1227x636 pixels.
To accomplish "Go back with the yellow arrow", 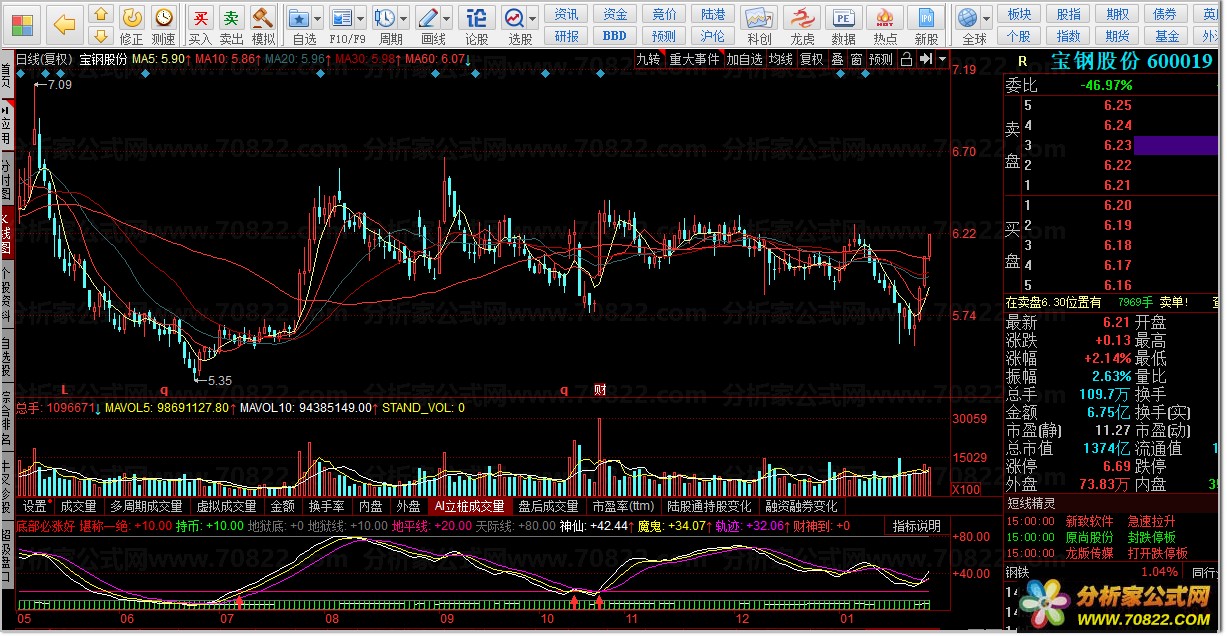I will [64, 24].
